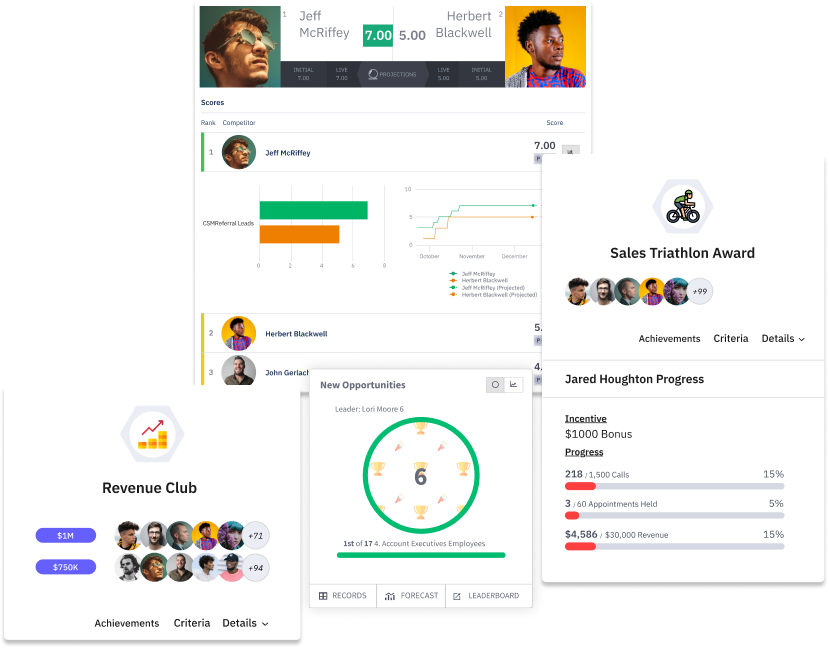This screenshot has width=829, height=648.
Task: Open the Forecast chart view
Action: click(x=411, y=596)
